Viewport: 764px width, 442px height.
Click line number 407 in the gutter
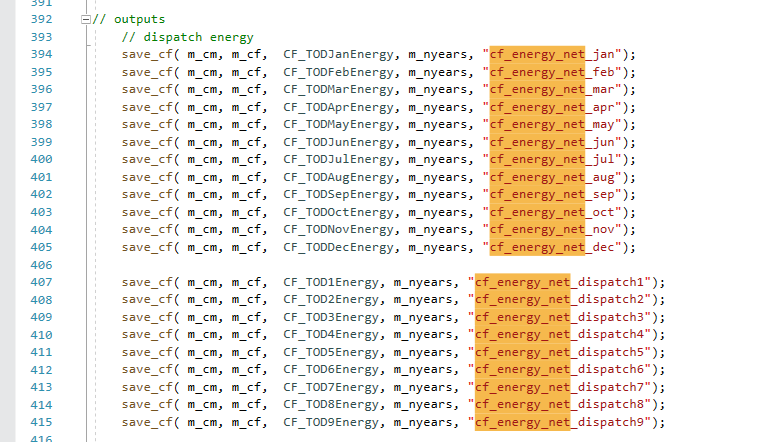pos(41,282)
